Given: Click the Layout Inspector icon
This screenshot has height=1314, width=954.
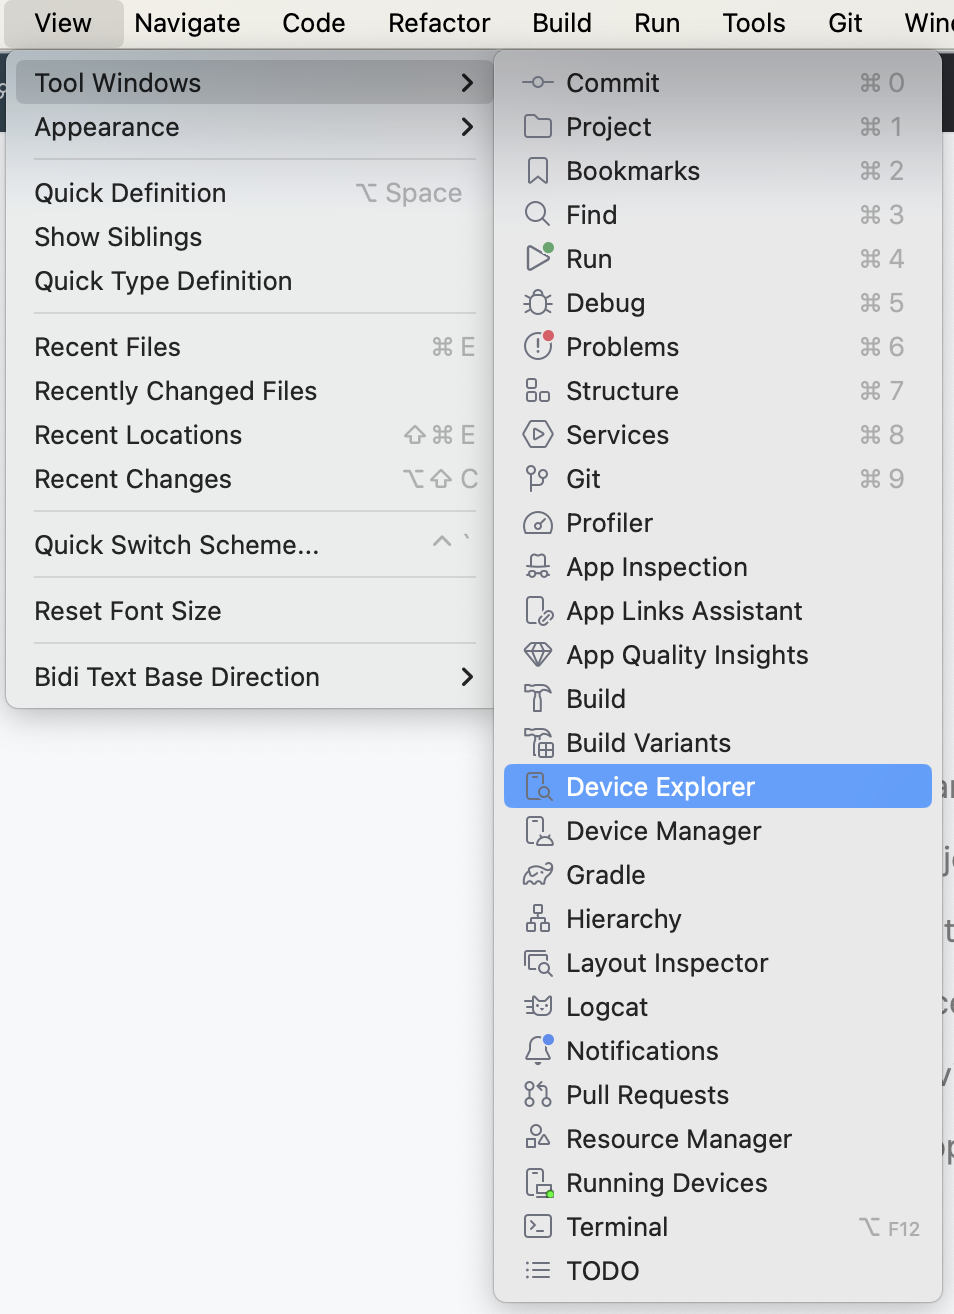Looking at the screenshot, I should (538, 963).
